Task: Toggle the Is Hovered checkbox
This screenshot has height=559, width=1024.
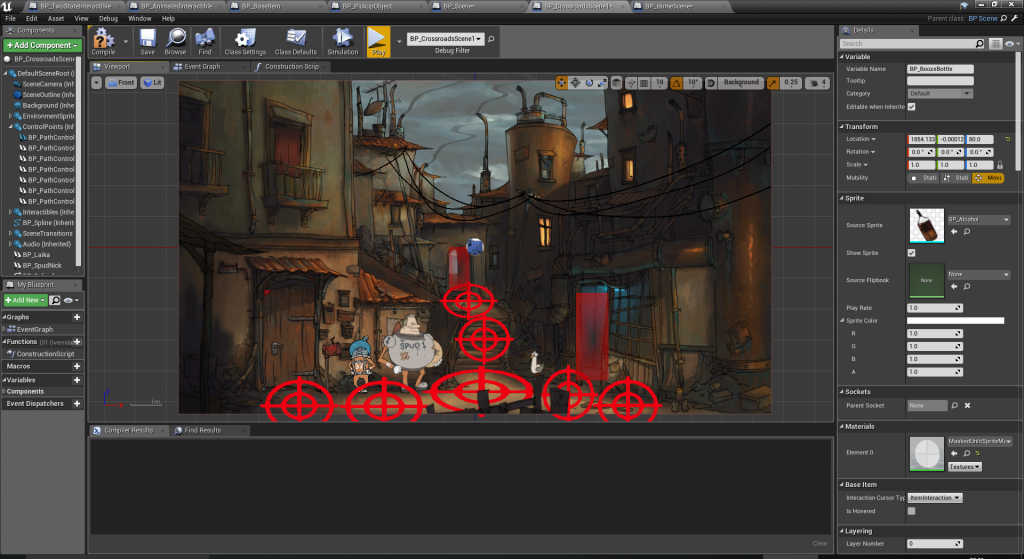Action: [x=912, y=511]
